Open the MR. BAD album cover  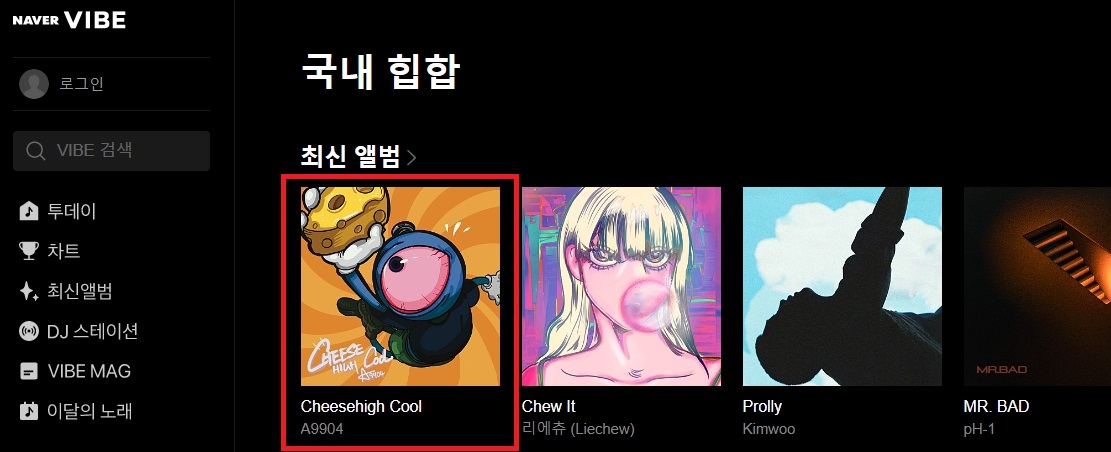point(1037,286)
